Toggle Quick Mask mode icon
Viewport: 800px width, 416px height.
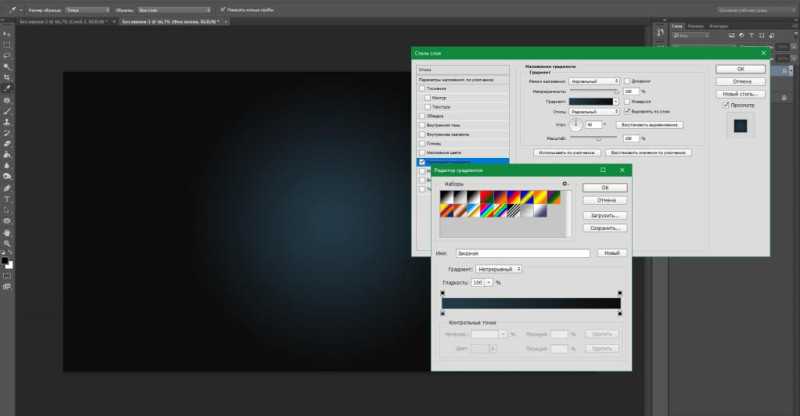coord(7,276)
